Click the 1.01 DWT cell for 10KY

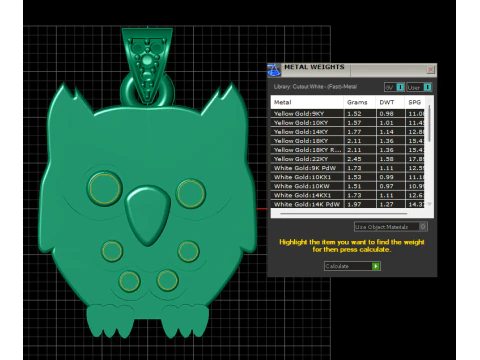click(x=390, y=123)
